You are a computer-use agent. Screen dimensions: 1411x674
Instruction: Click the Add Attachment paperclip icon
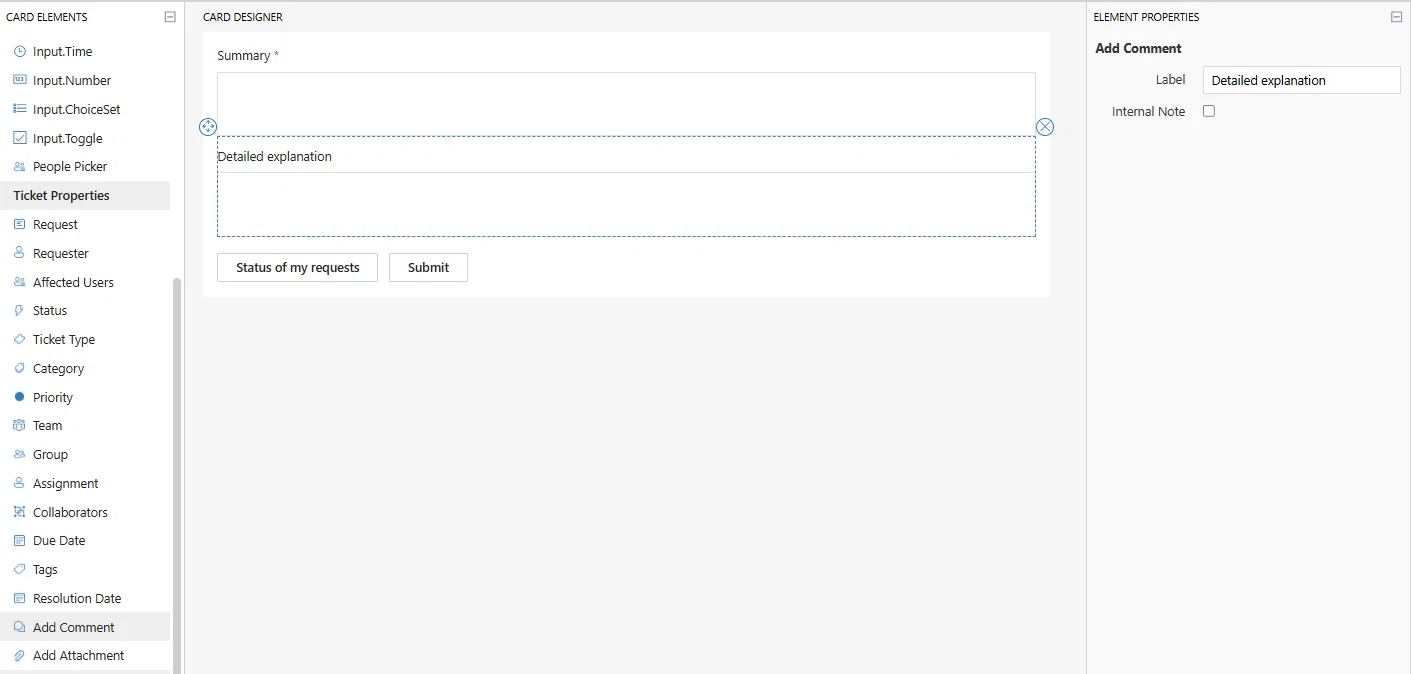[19, 655]
